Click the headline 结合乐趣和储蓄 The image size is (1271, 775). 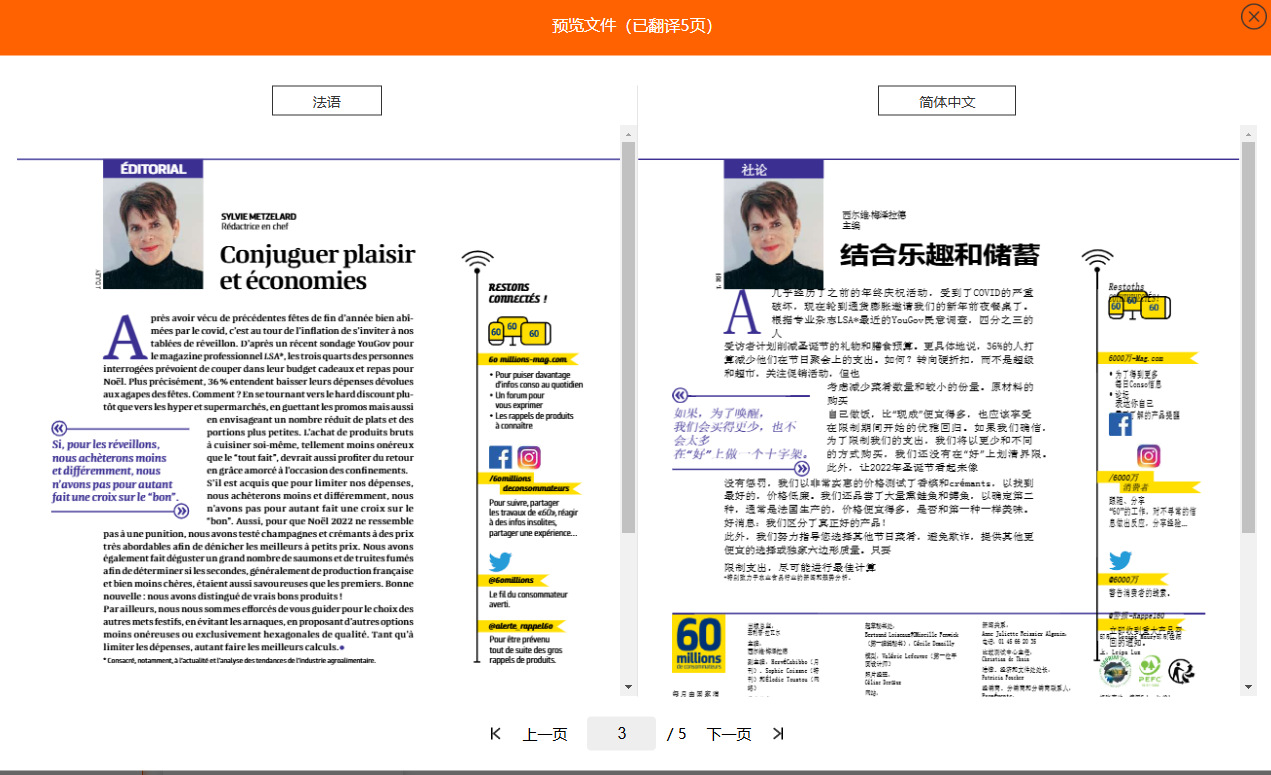click(x=940, y=254)
